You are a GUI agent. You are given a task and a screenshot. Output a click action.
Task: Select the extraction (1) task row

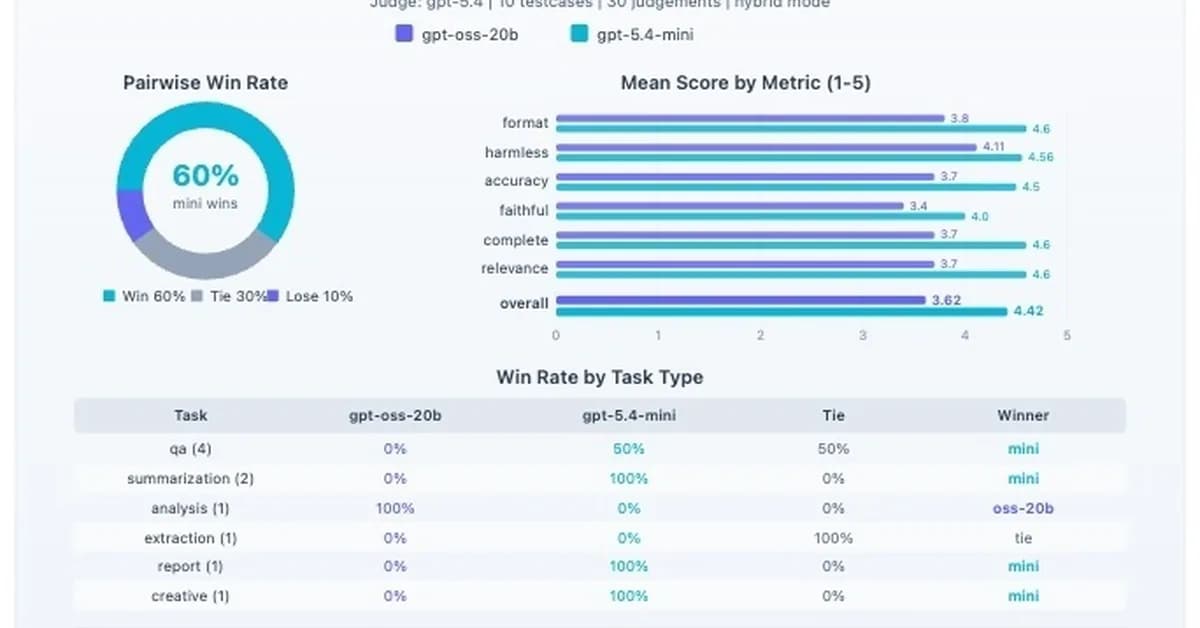(x=190, y=538)
